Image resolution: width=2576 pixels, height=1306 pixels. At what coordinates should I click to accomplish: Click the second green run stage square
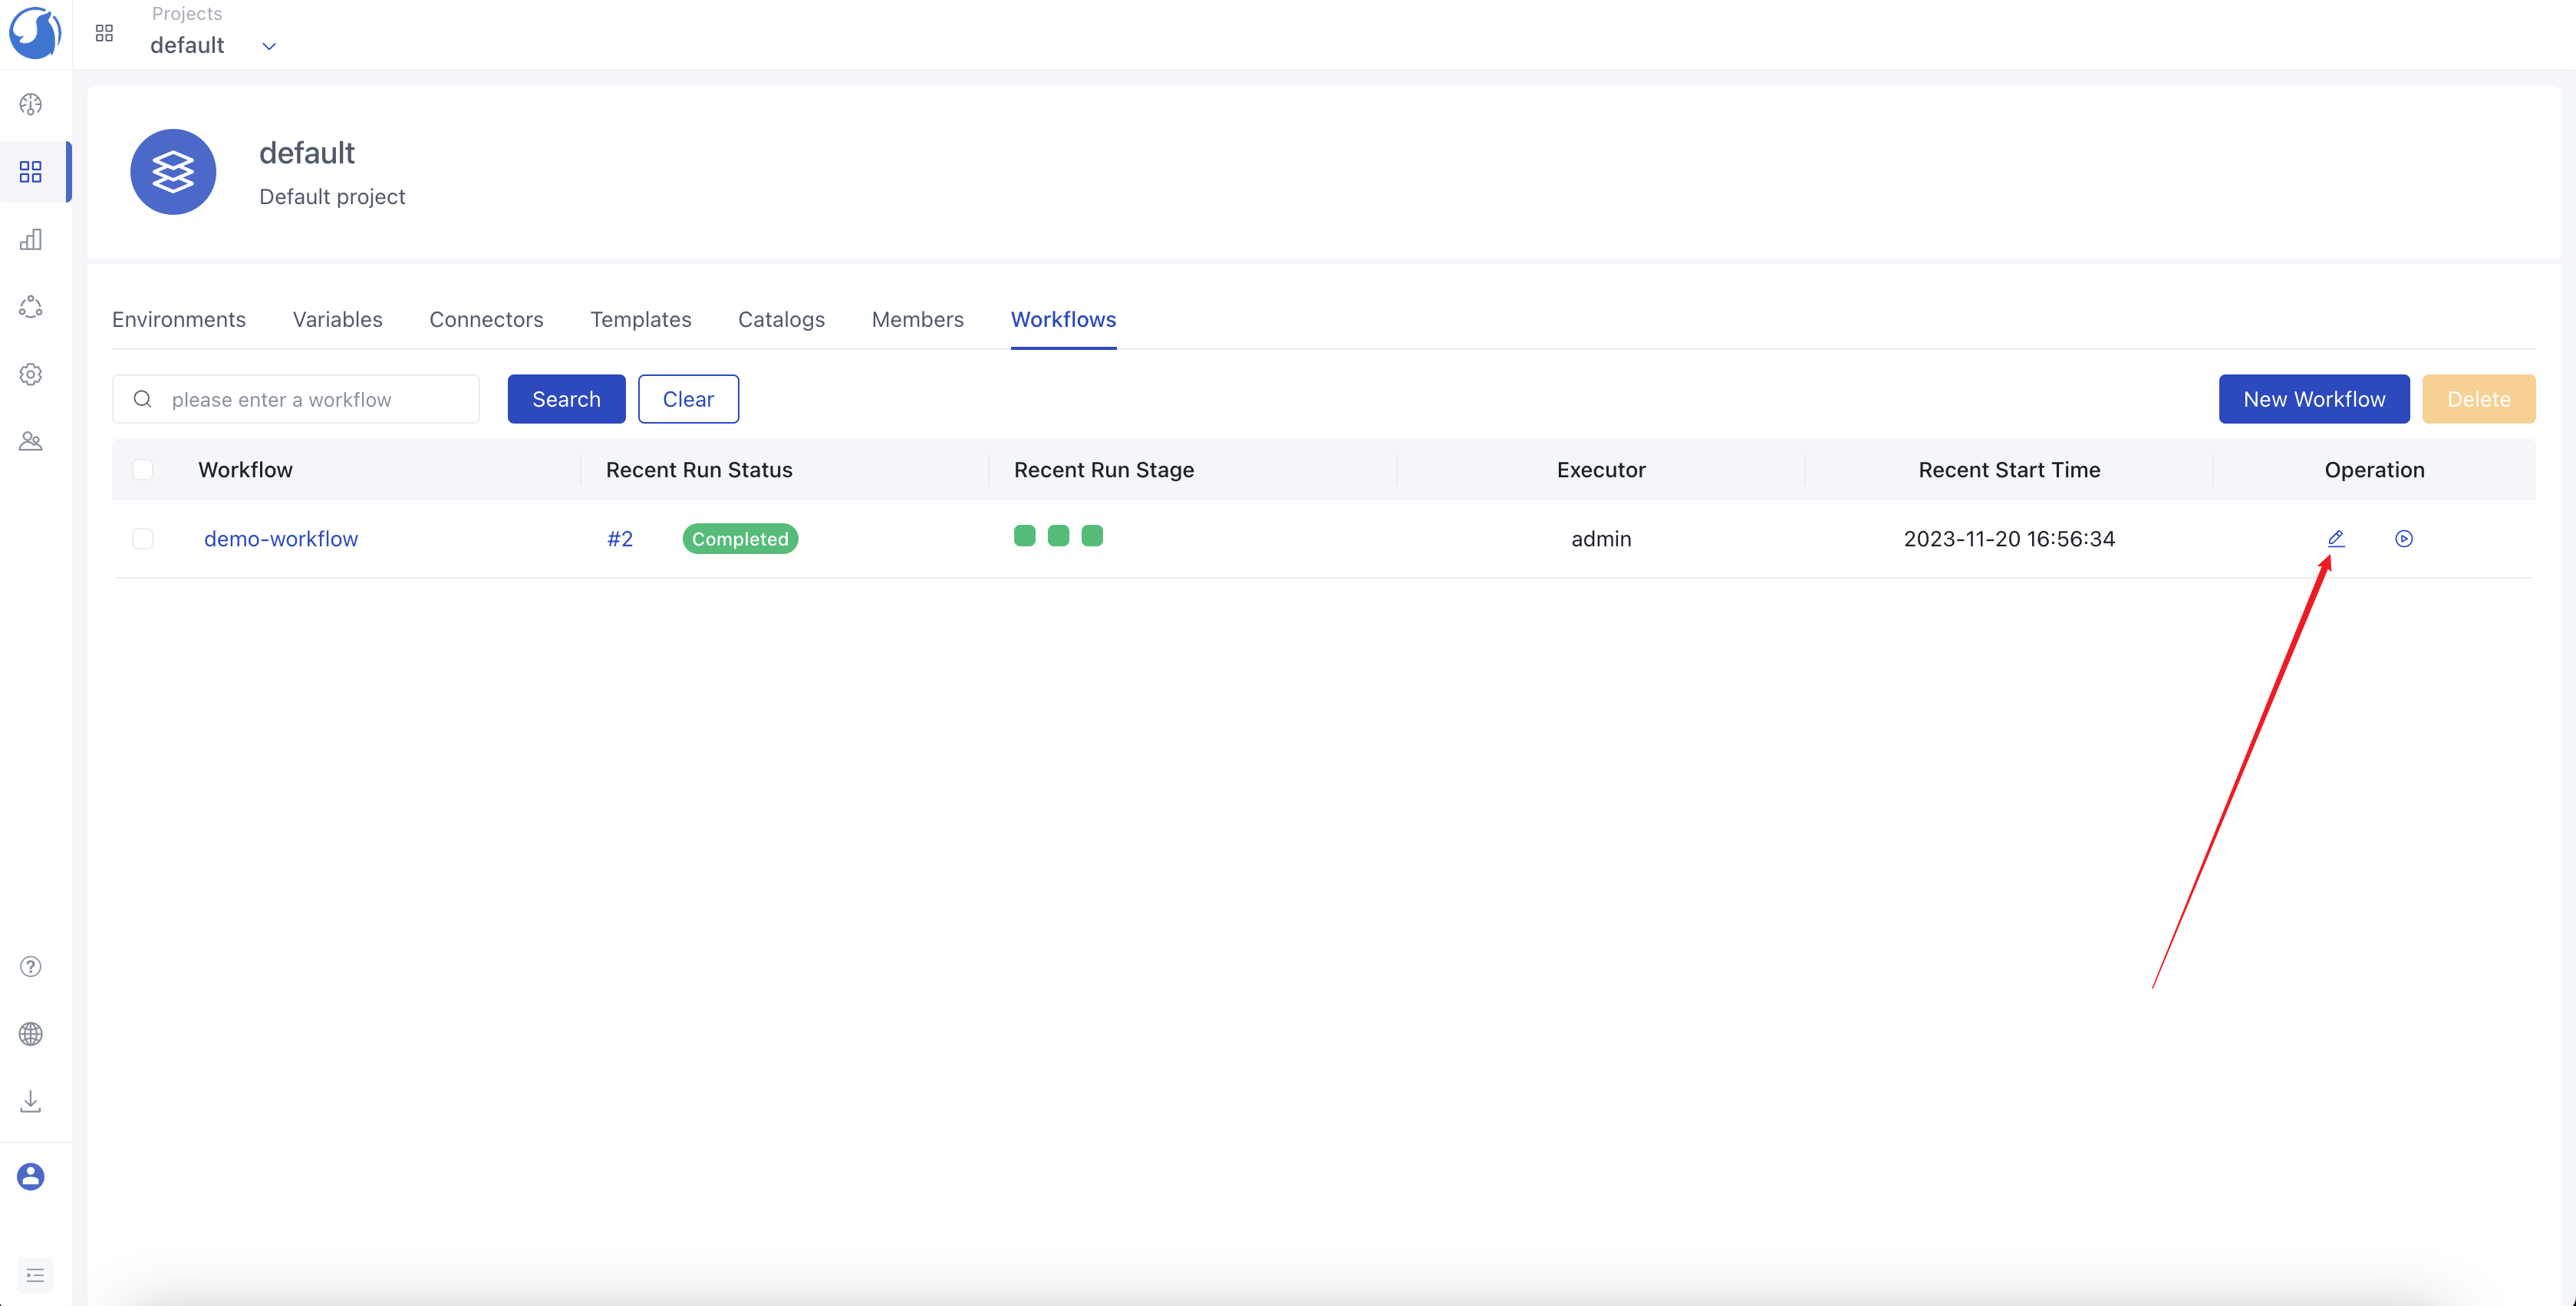tap(1059, 536)
